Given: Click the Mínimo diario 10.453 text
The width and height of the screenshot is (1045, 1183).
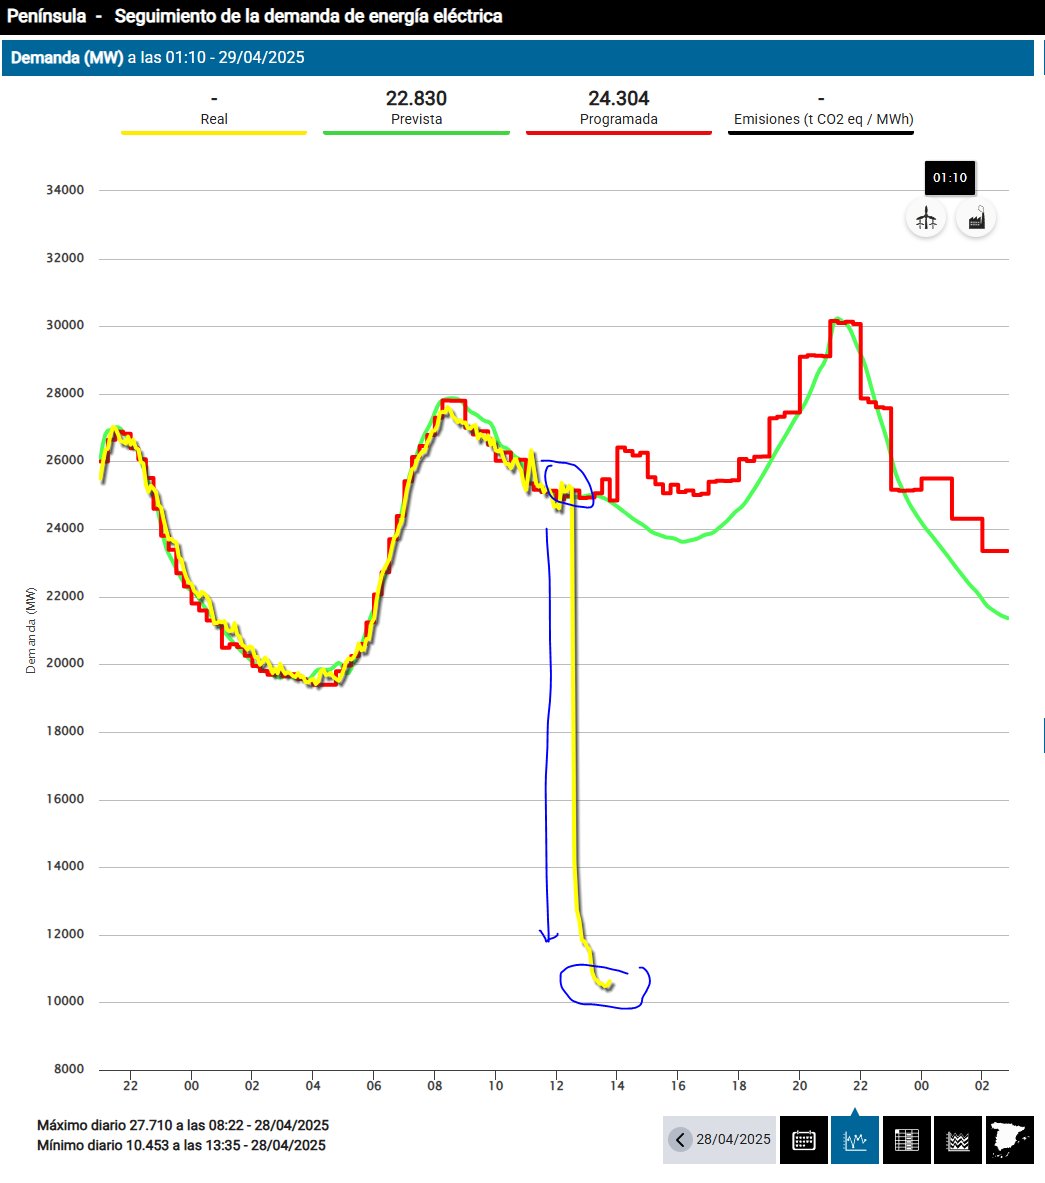Looking at the screenshot, I should pyautogui.click(x=180, y=1145).
